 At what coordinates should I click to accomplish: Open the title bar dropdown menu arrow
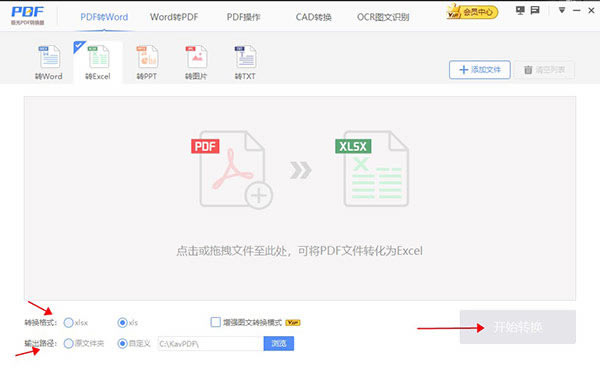point(562,10)
